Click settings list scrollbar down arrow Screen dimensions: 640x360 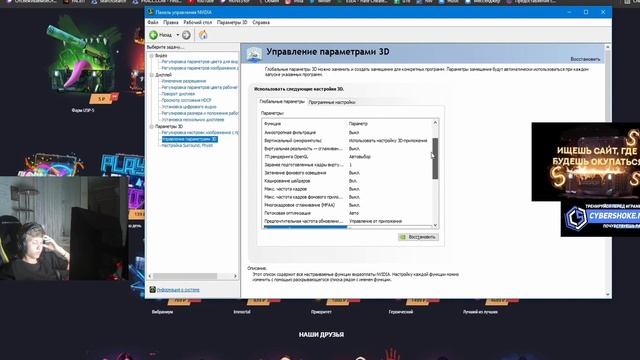coord(435,225)
